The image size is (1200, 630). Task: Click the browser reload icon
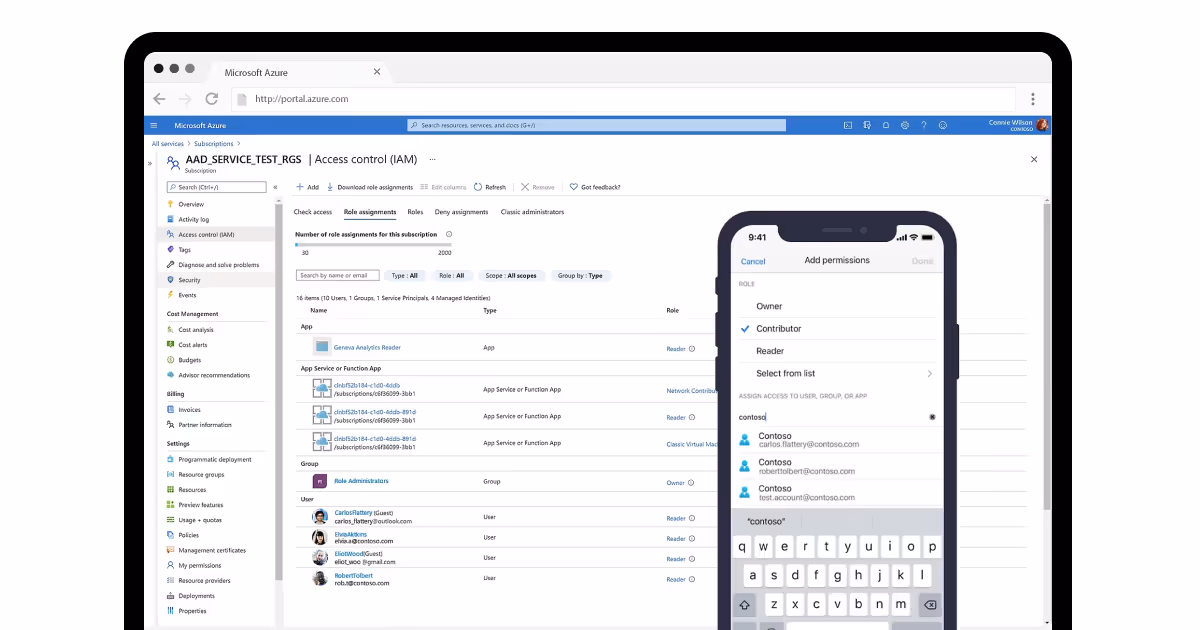pos(212,99)
